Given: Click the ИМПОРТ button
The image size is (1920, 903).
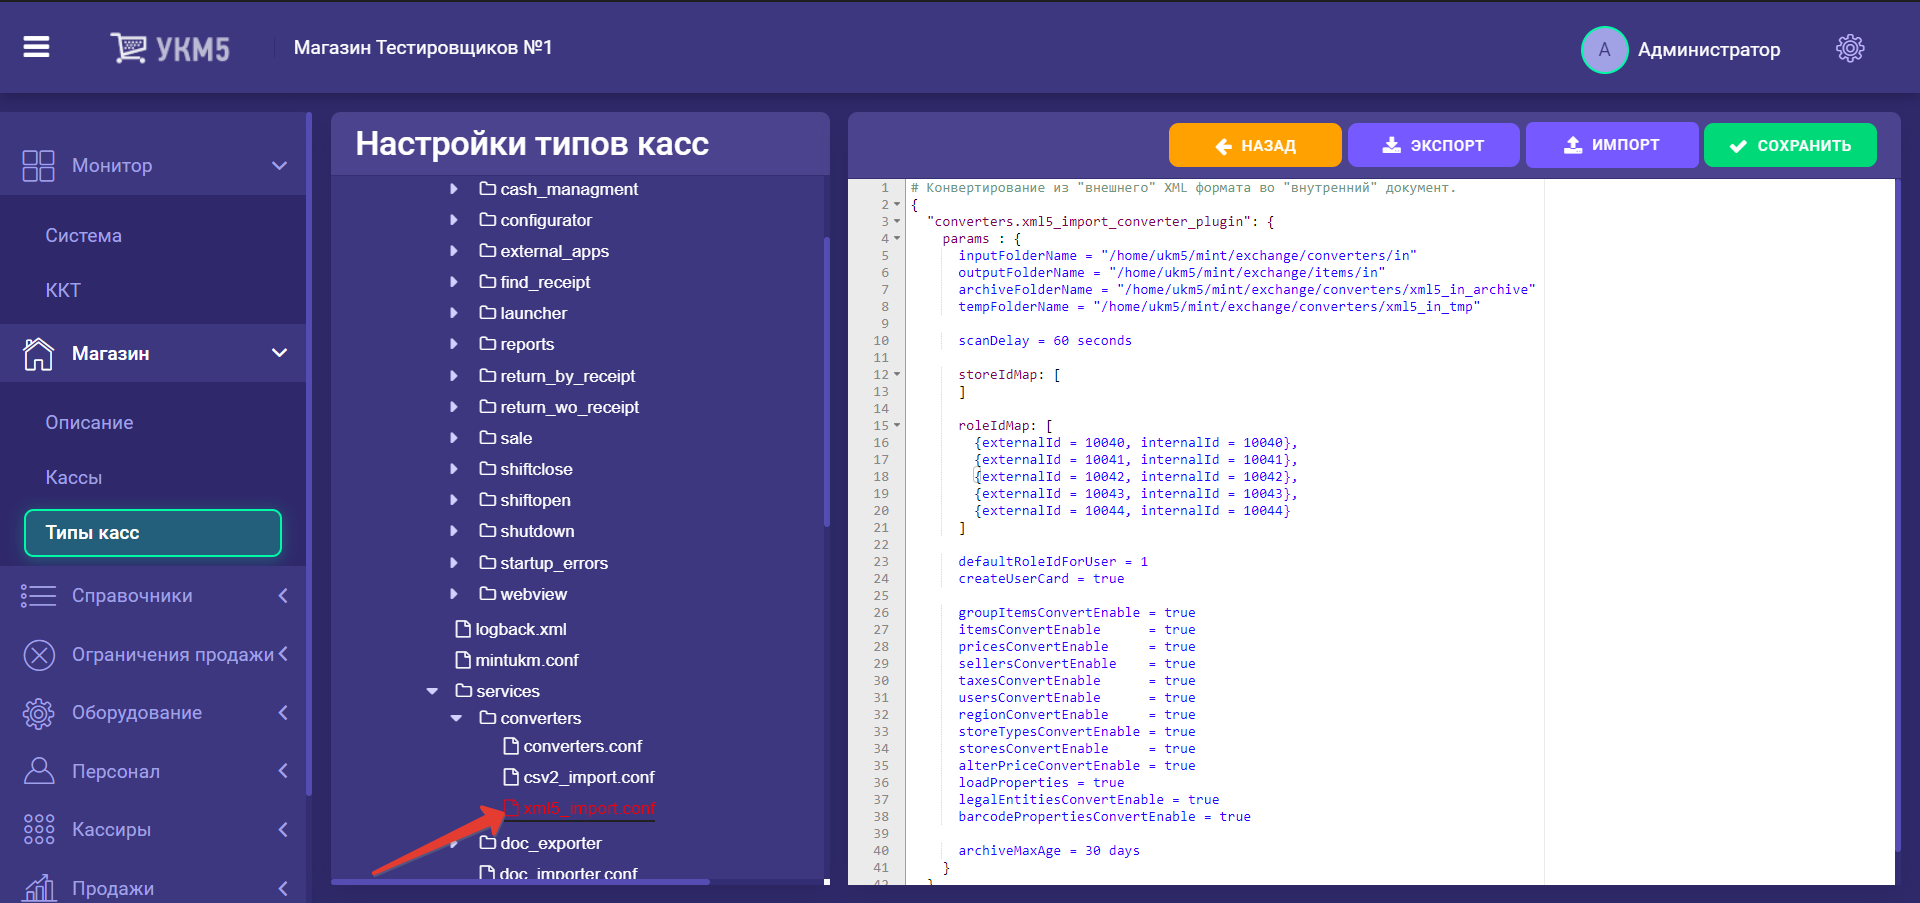Looking at the screenshot, I should (1612, 145).
